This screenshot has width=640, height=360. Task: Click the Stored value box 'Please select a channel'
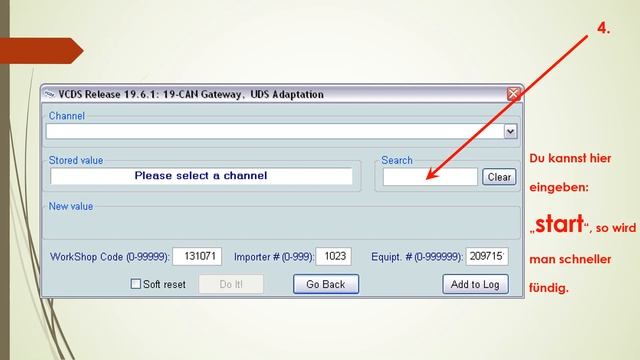[201, 176]
